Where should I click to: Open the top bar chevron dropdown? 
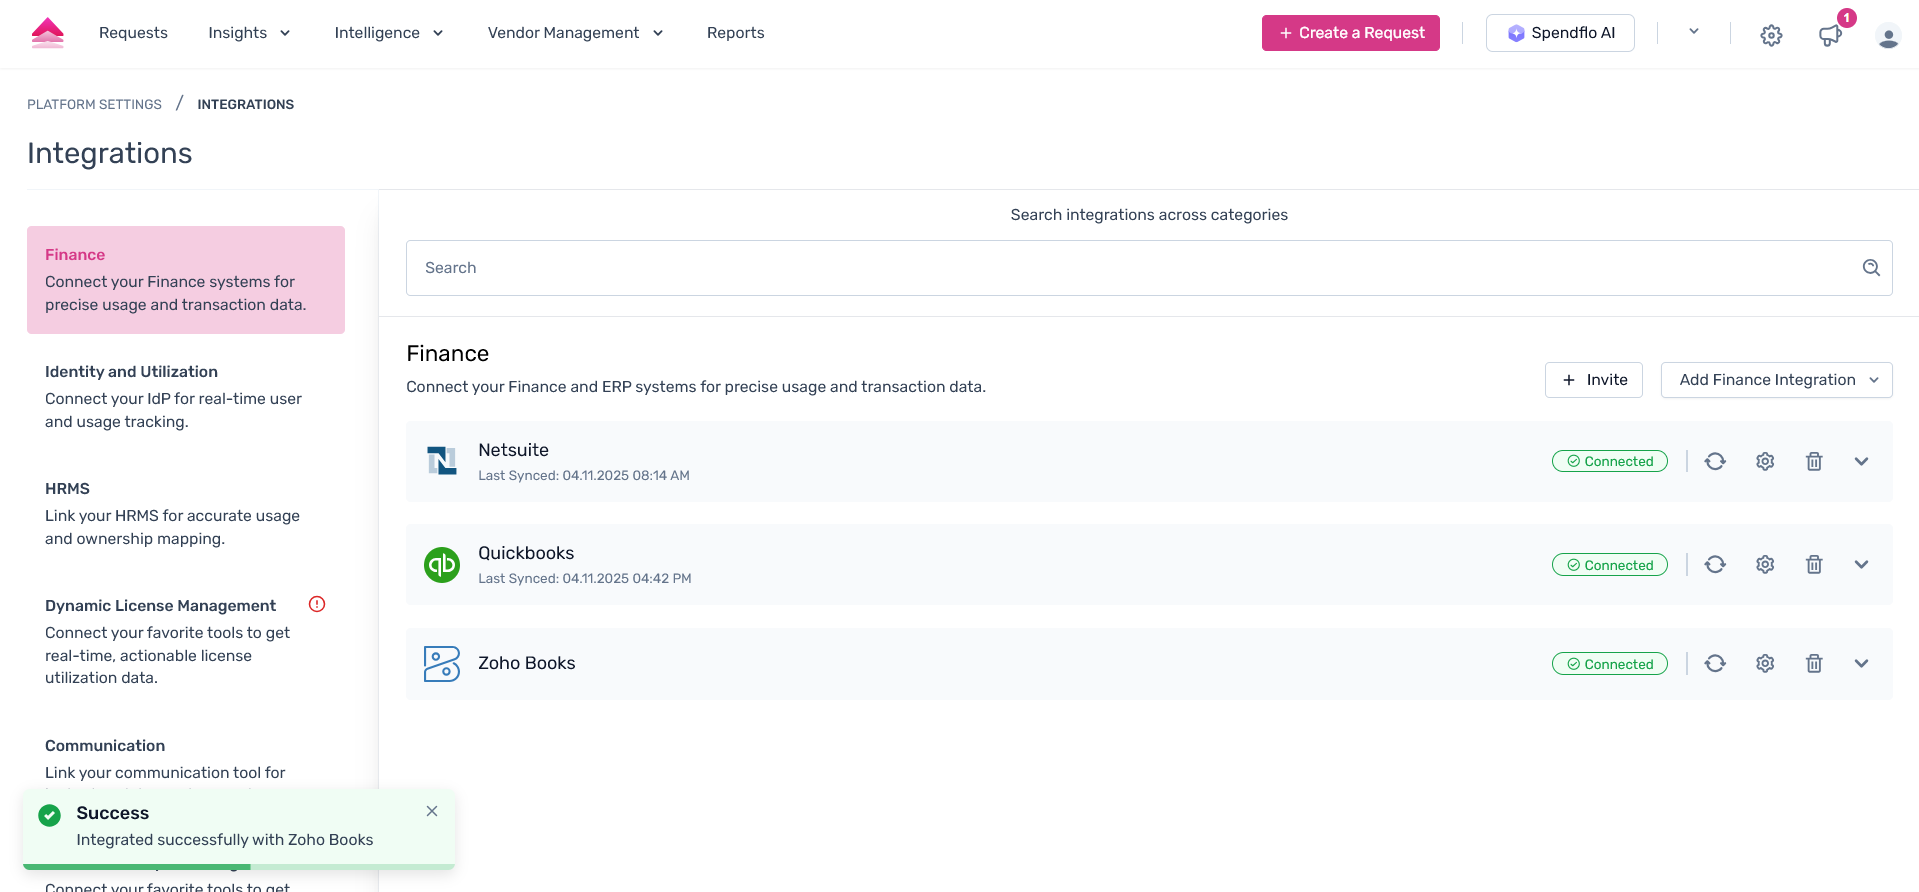[1694, 32]
